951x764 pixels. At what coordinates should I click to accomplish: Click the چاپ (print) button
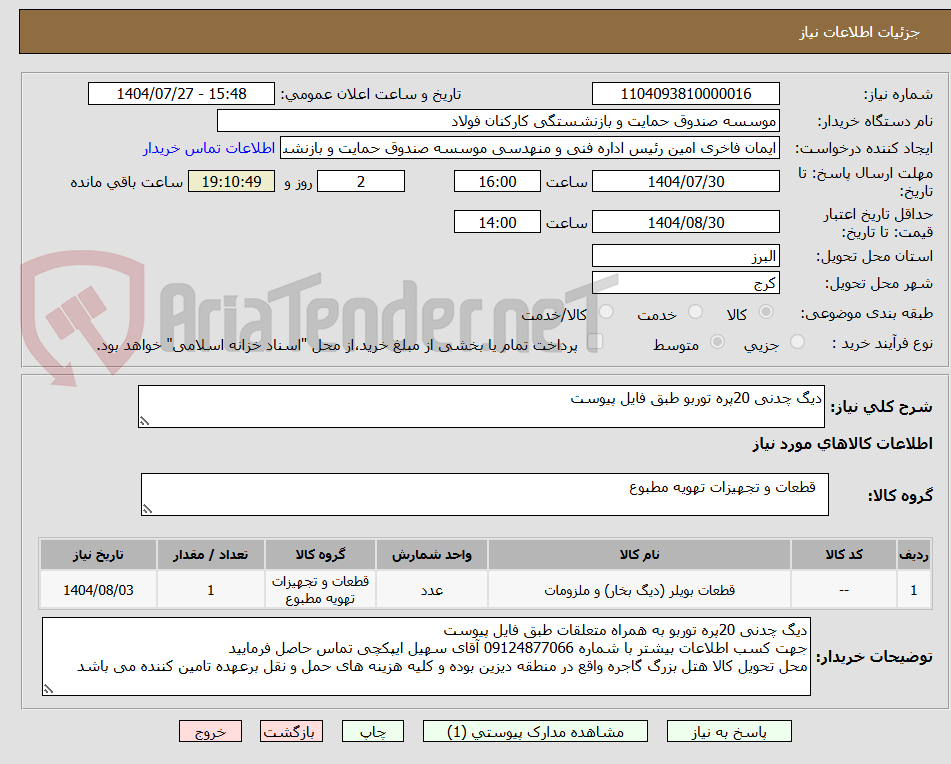tap(371, 731)
